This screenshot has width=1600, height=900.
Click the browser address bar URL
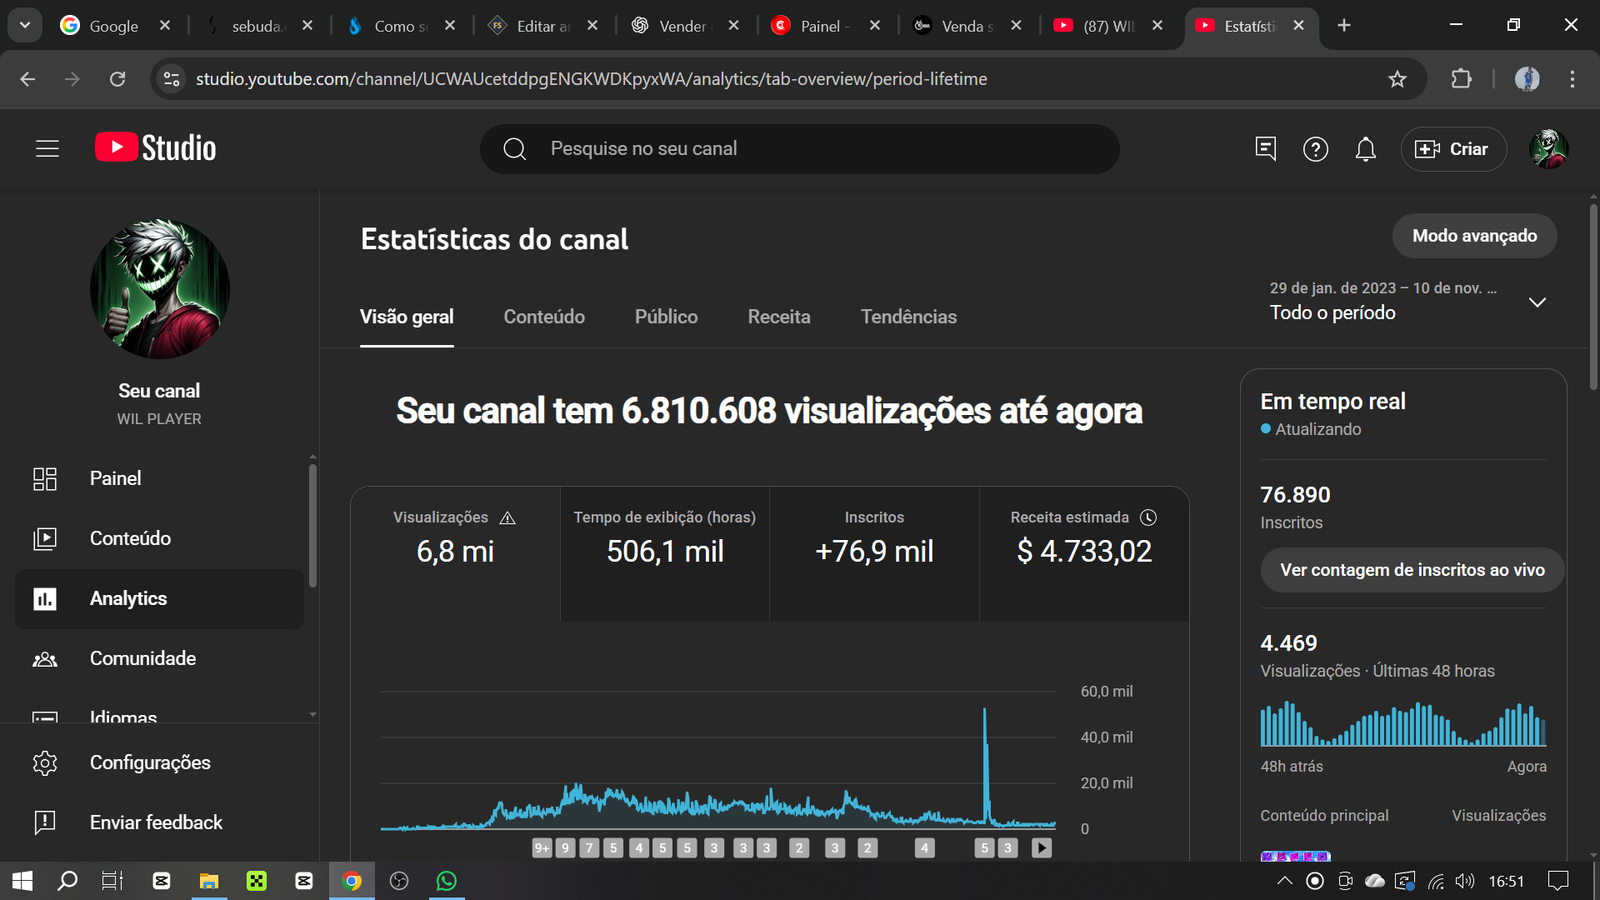coord(591,79)
